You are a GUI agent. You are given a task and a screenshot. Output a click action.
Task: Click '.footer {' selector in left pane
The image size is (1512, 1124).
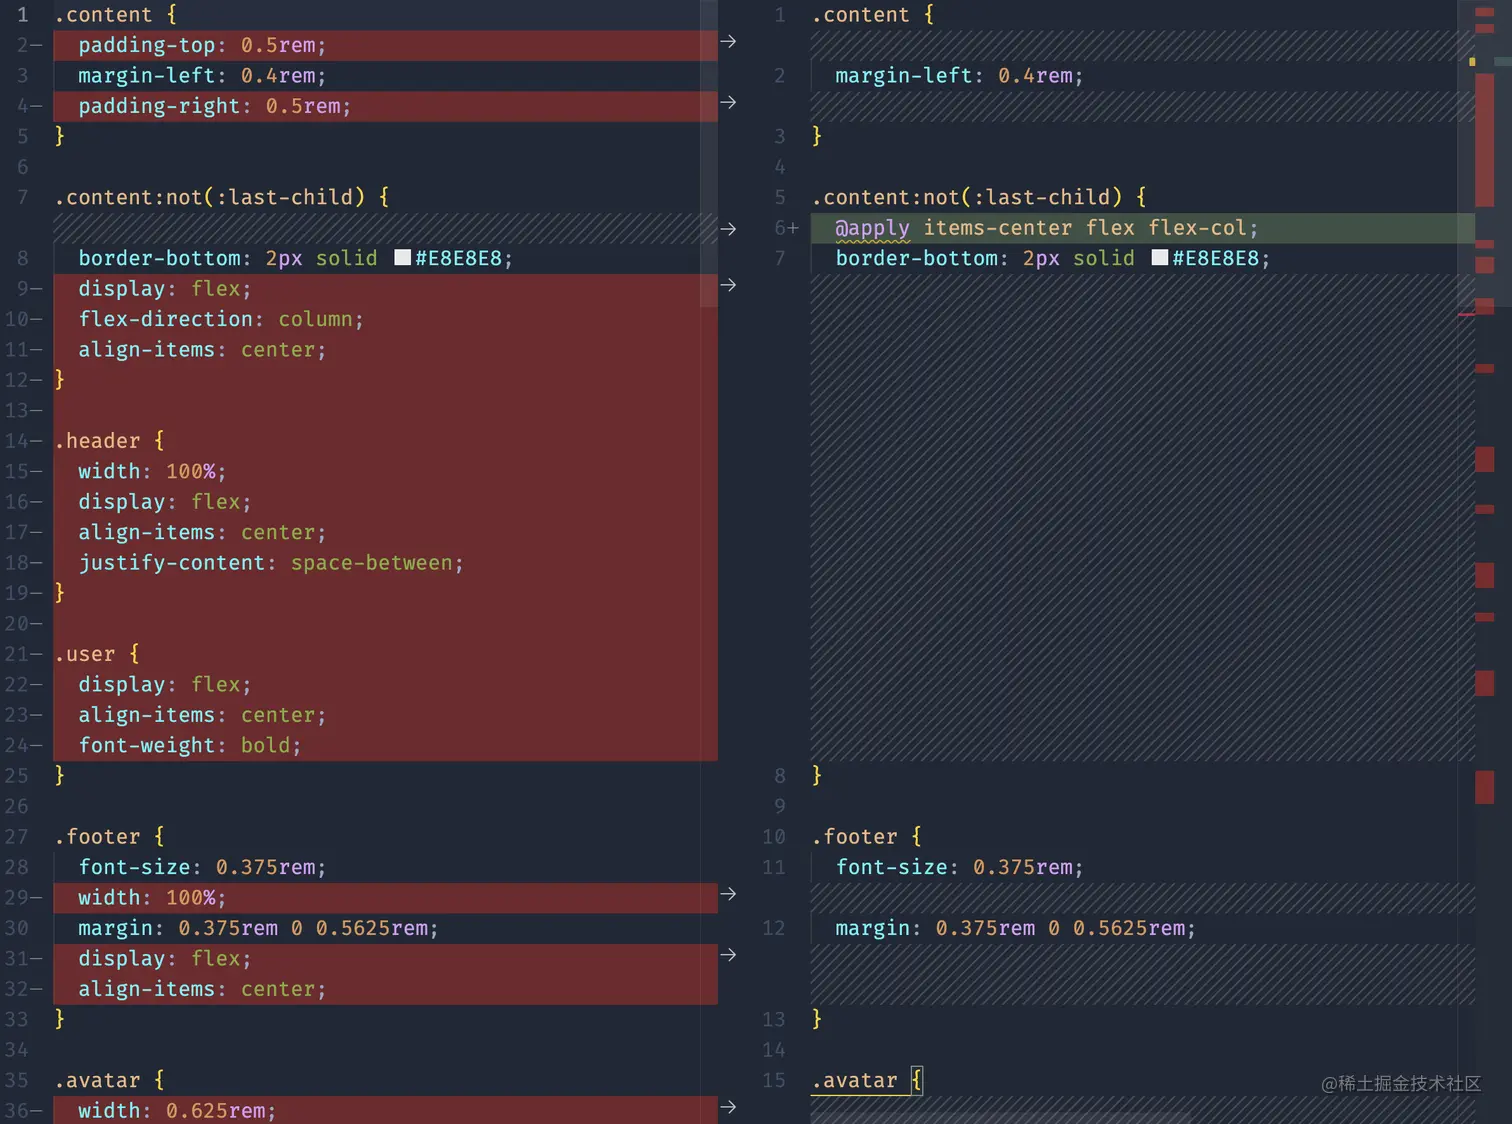point(109,837)
